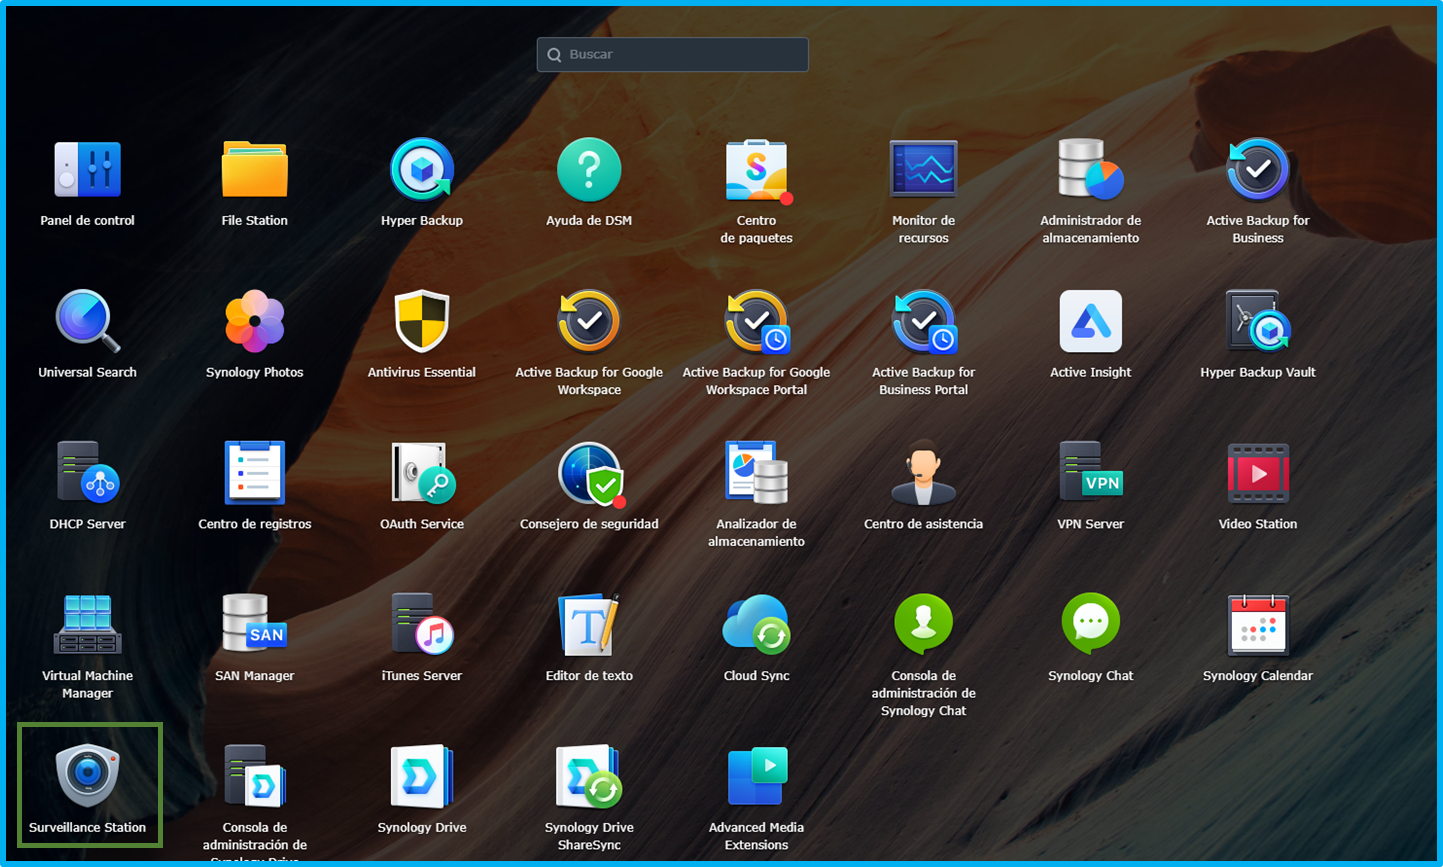The width and height of the screenshot is (1443, 867).
Task: Open File Station folder icon
Action: click(255, 169)
